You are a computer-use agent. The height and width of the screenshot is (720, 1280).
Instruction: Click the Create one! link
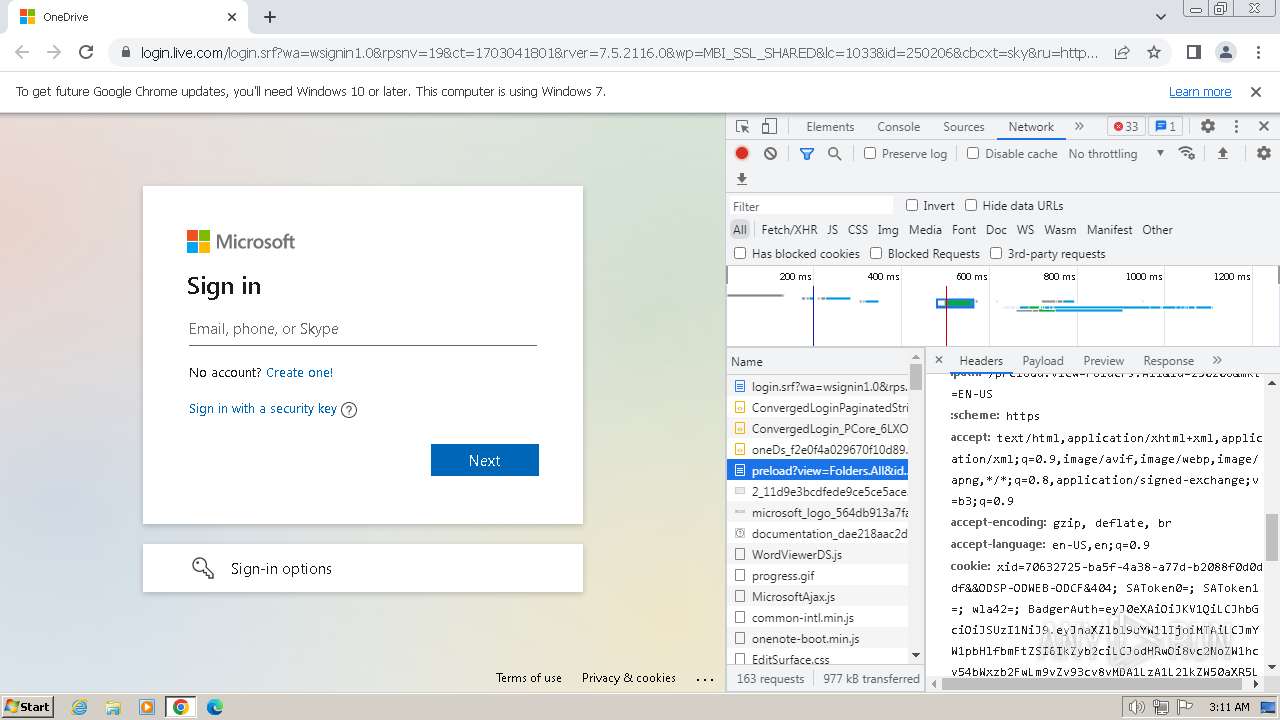(299, 372)
